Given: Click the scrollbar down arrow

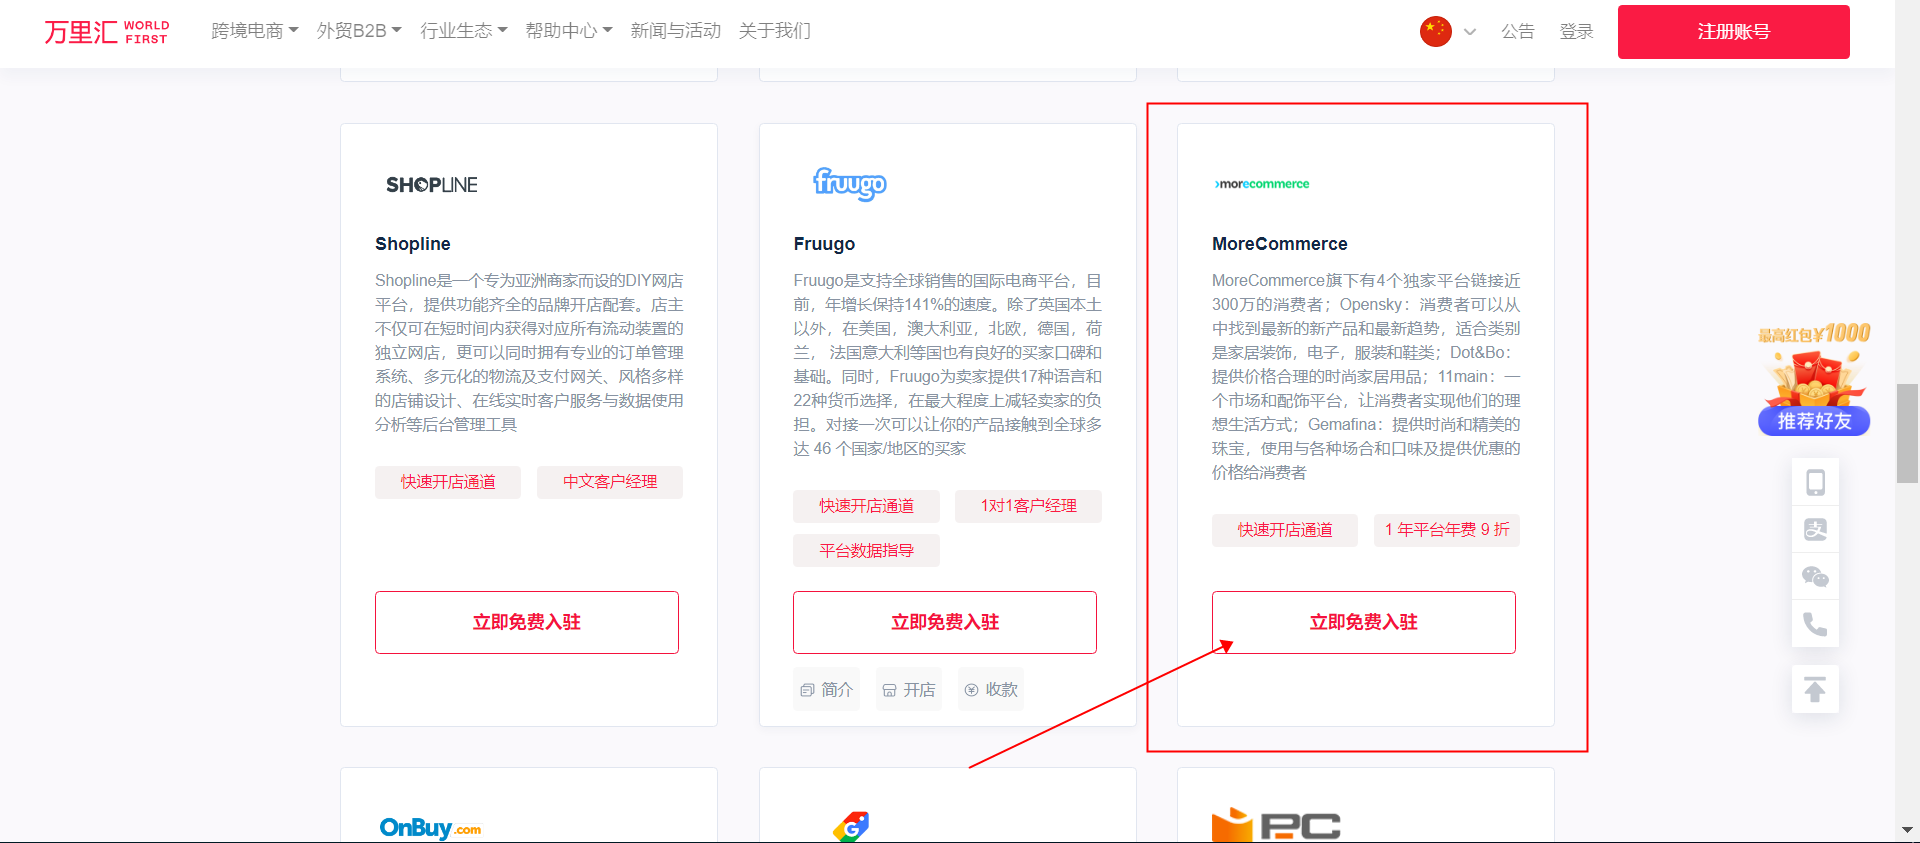Looking at the screenshot, I should (1908, 830).
